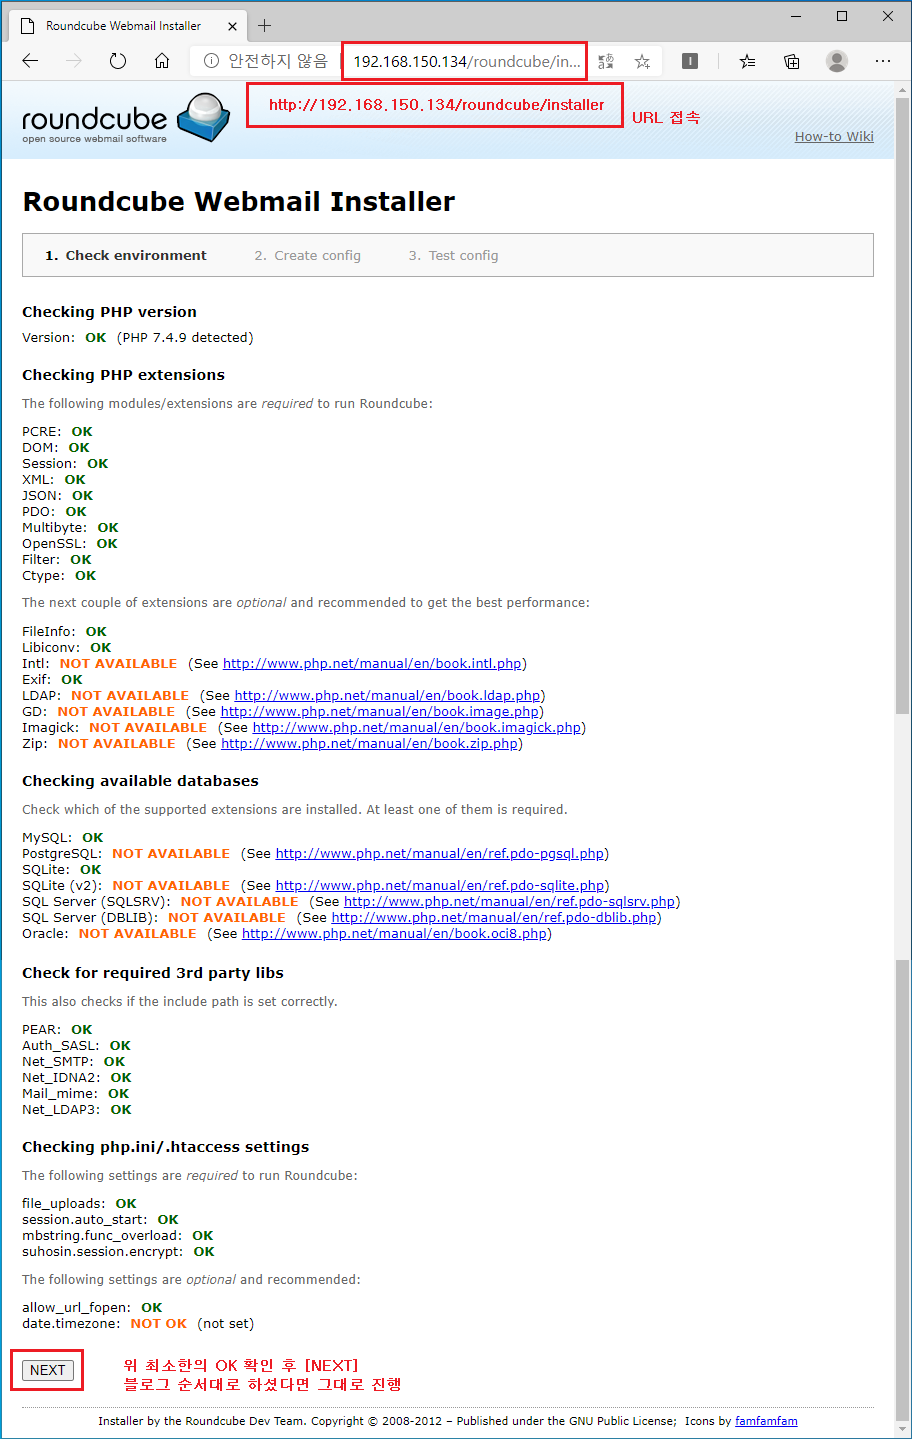The height and width of the screenshot is (1439, 912).
Task: Open the book.ldap.php manual link
Action: click(387, 695)
